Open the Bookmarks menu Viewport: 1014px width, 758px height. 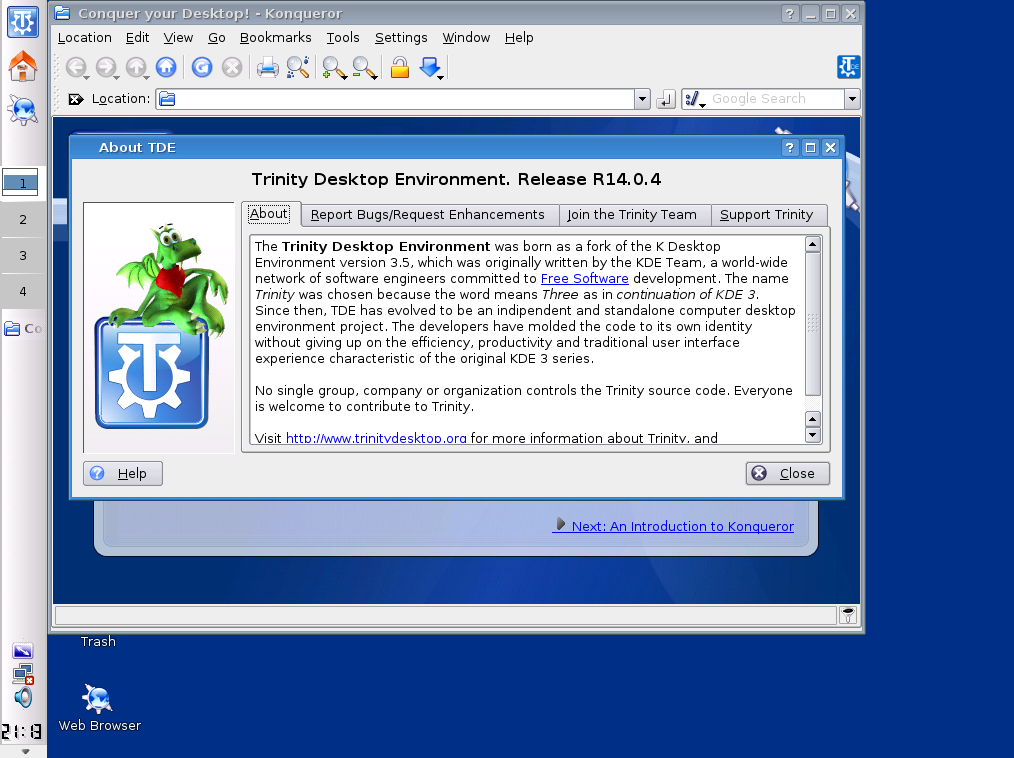[x=275, y=37]
